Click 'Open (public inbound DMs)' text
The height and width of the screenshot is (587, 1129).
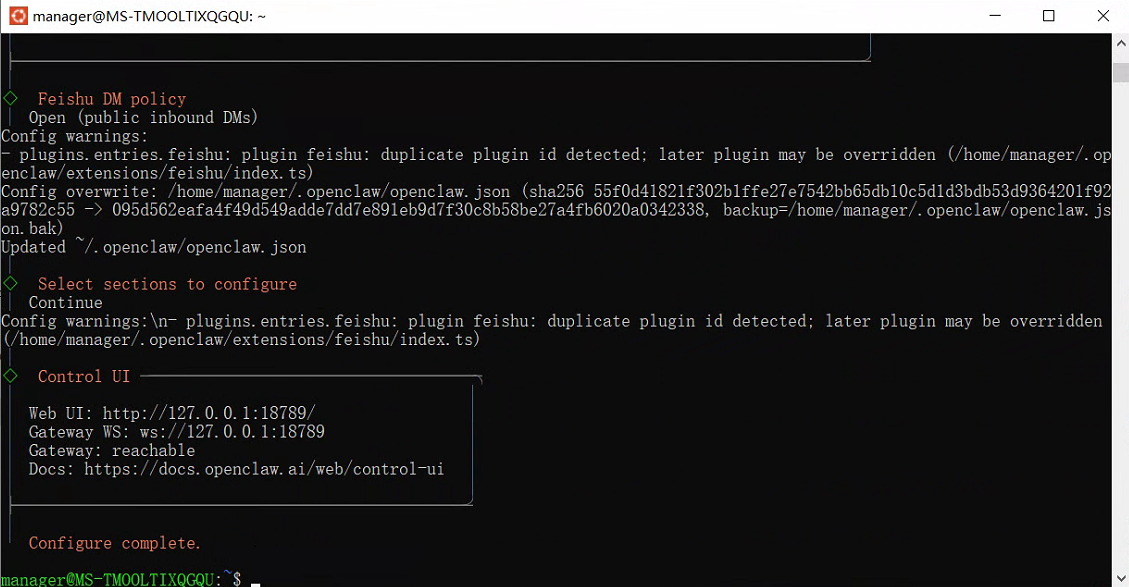pos(143,117)
